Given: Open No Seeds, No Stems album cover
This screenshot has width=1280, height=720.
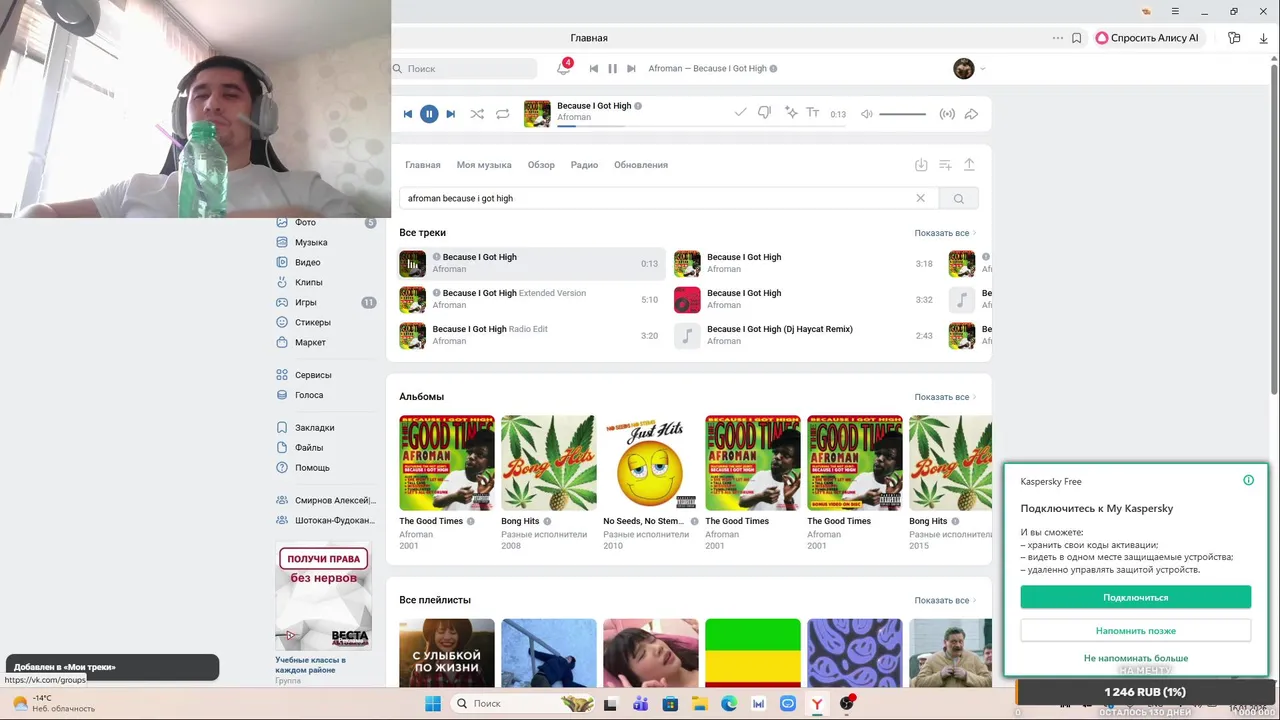Looking at the screenshot, I should point(651,463).
